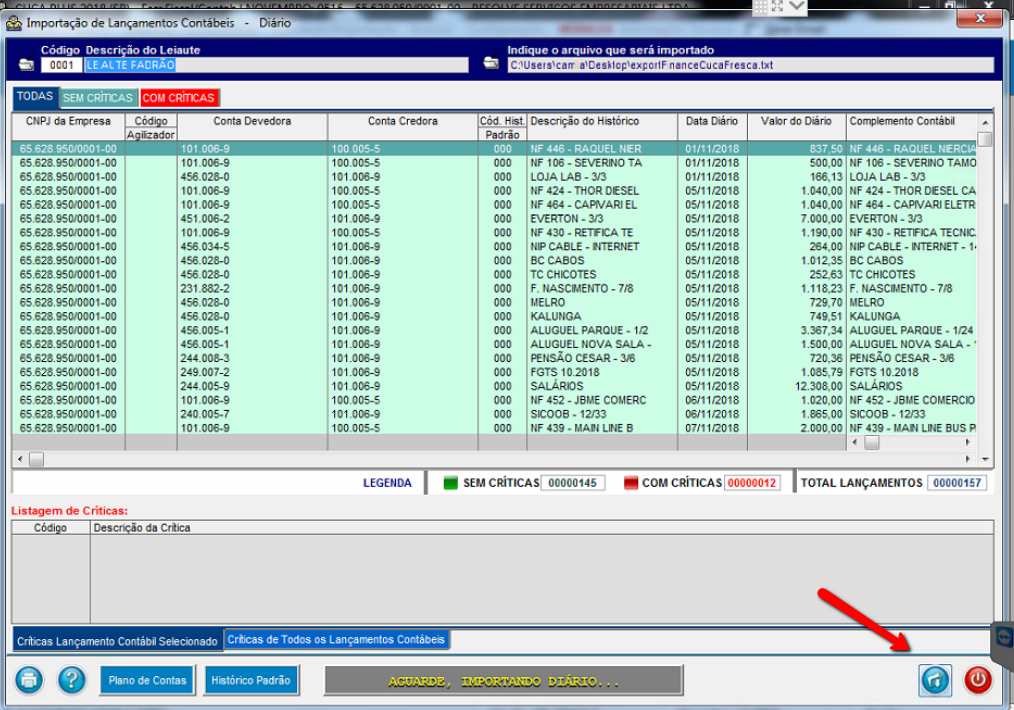Open help with the question mark icon
1014x710 pixels.
(71, 680)
